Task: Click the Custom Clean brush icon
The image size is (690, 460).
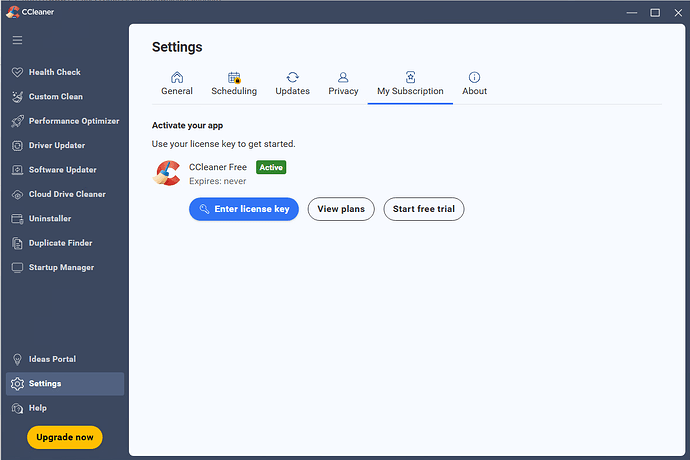Action: 17,97
